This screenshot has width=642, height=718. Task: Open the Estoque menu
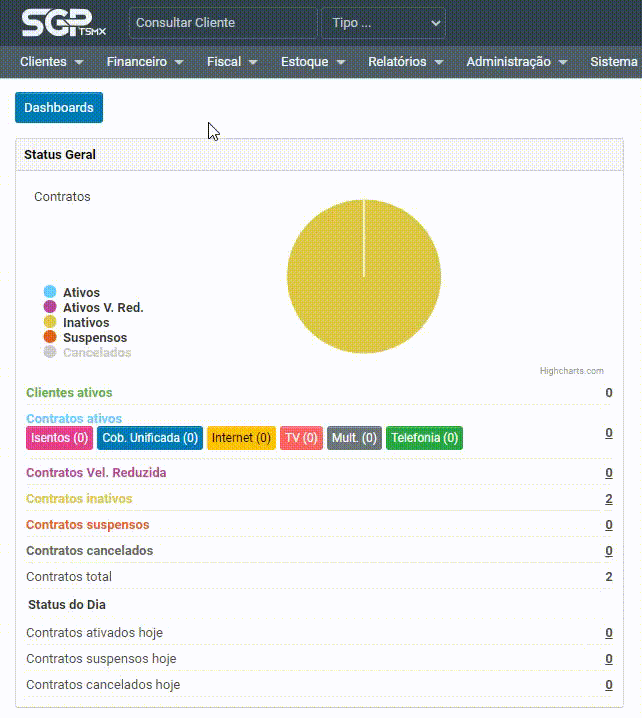pyautogui.click(x=313, y=62)
